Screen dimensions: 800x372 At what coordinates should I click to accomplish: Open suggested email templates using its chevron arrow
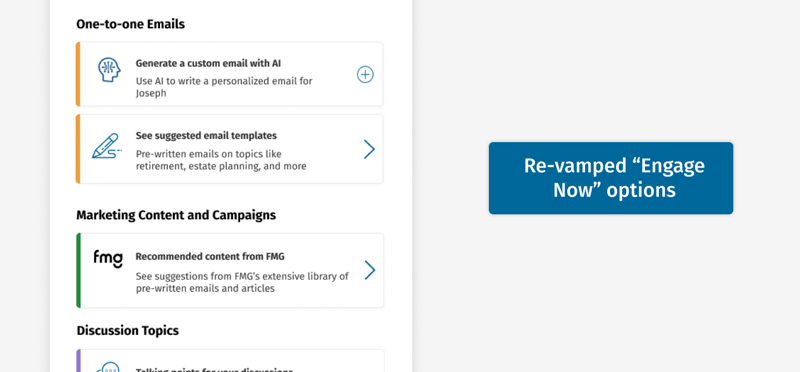click(x=369, y=149)
